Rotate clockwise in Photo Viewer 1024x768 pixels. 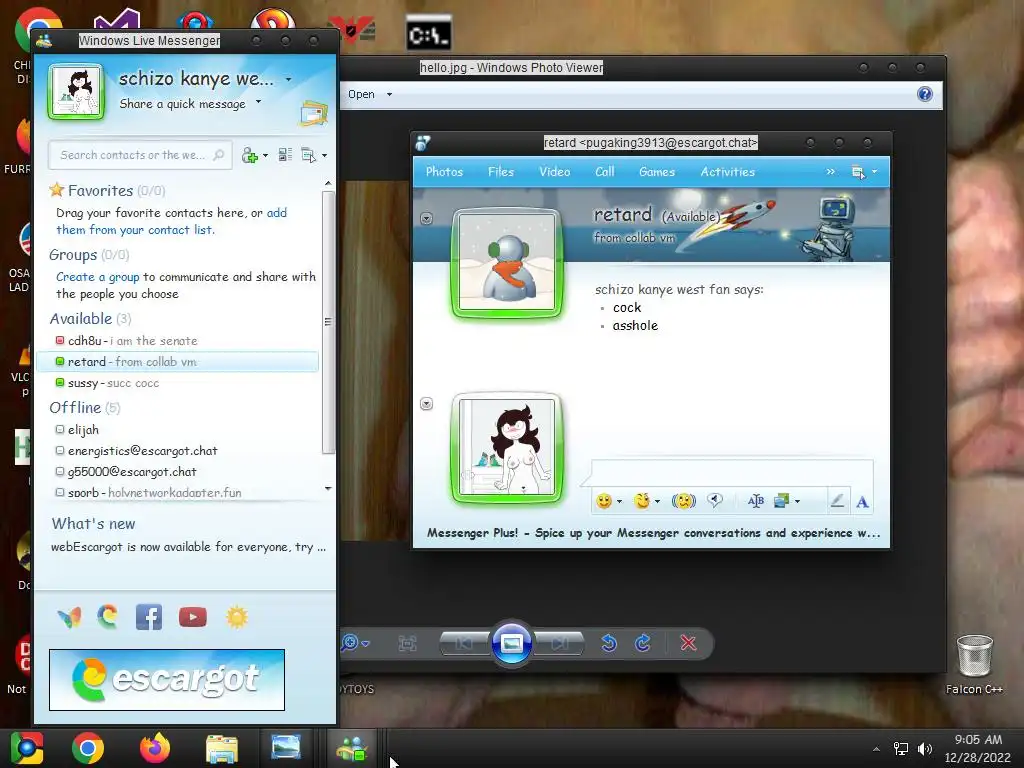point(643,643)
